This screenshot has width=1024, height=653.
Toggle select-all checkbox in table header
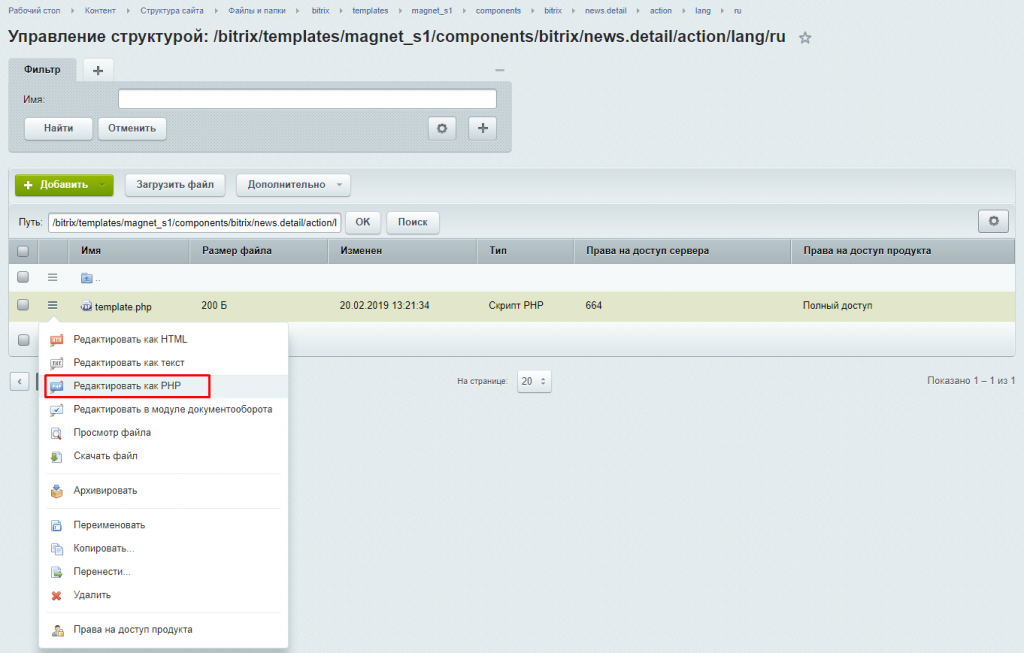23,251
